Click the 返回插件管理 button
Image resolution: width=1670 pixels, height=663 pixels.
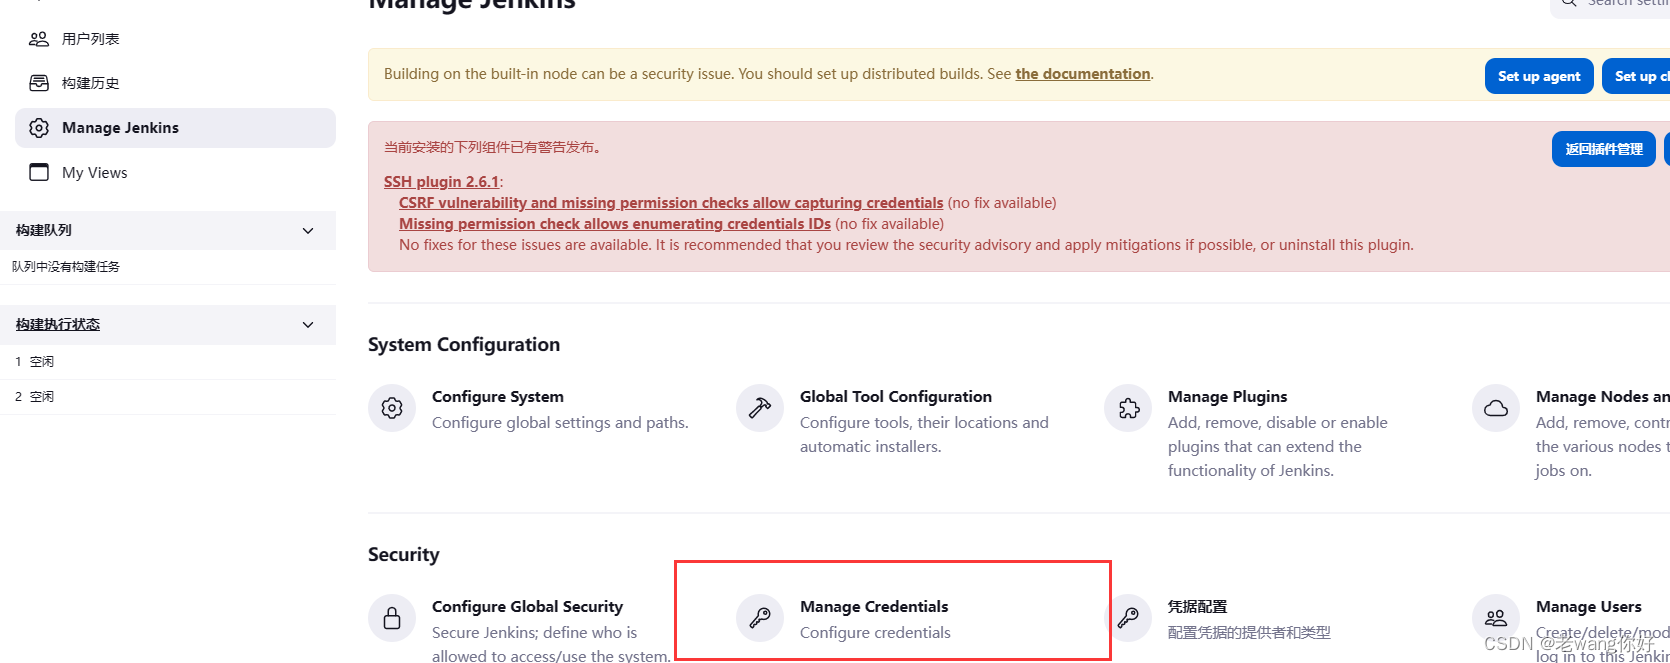(1604, 149)
